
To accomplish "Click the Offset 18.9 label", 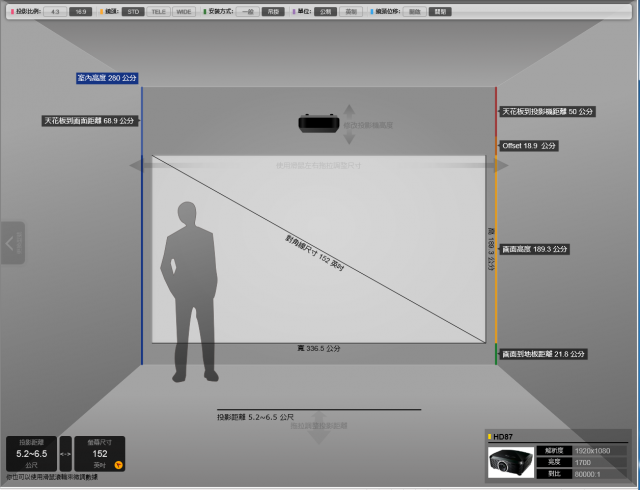I will (x=529, y=146).
